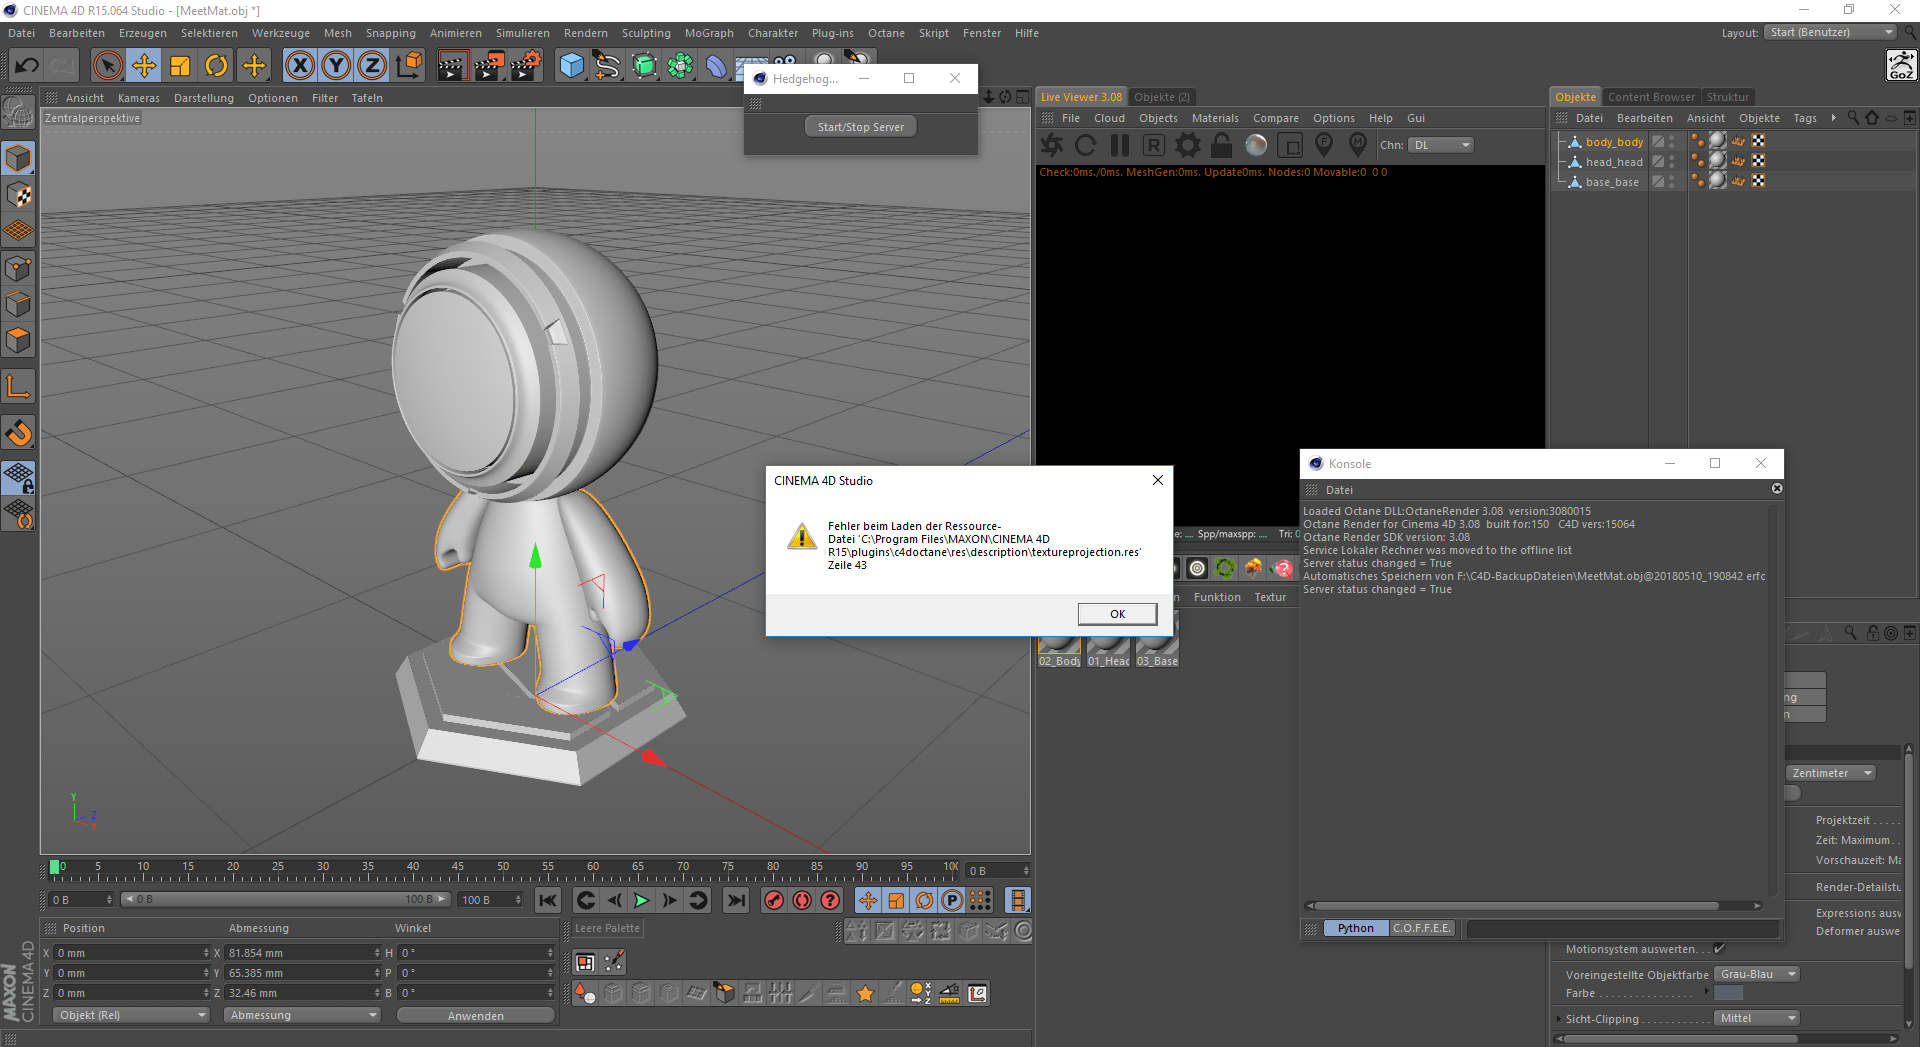The height and width of the screenshot is (1047, 1920).
Task: Open Render to Picture Viewer clapperboard icon
Action: 489,66
